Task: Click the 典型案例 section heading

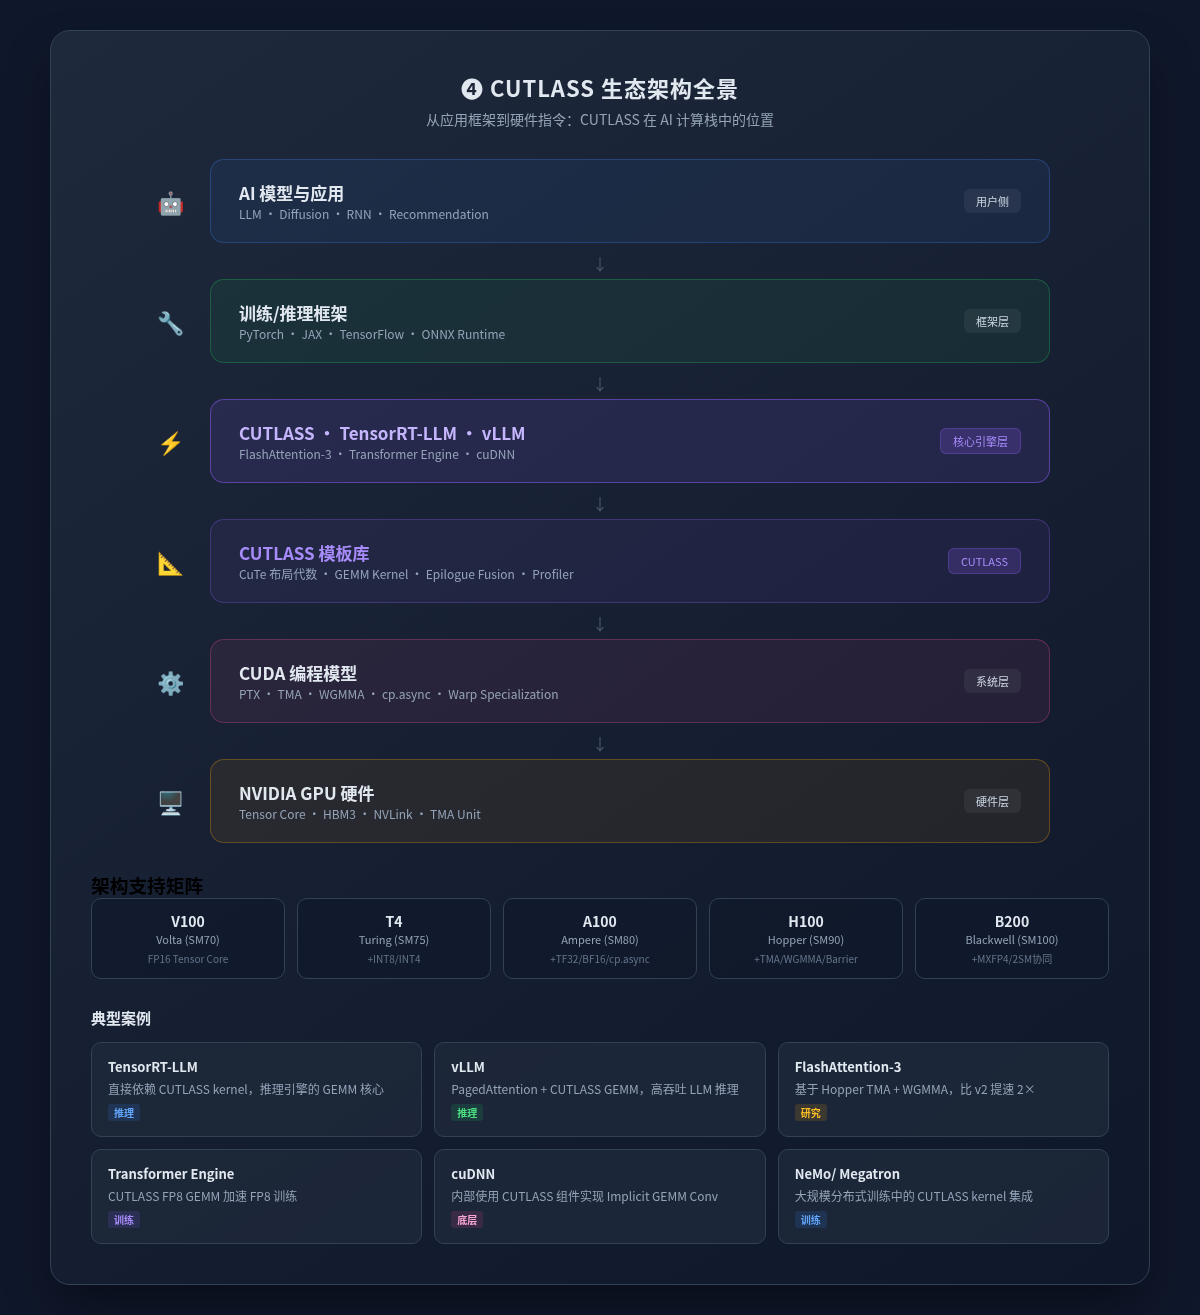Action: point(121,1019)
